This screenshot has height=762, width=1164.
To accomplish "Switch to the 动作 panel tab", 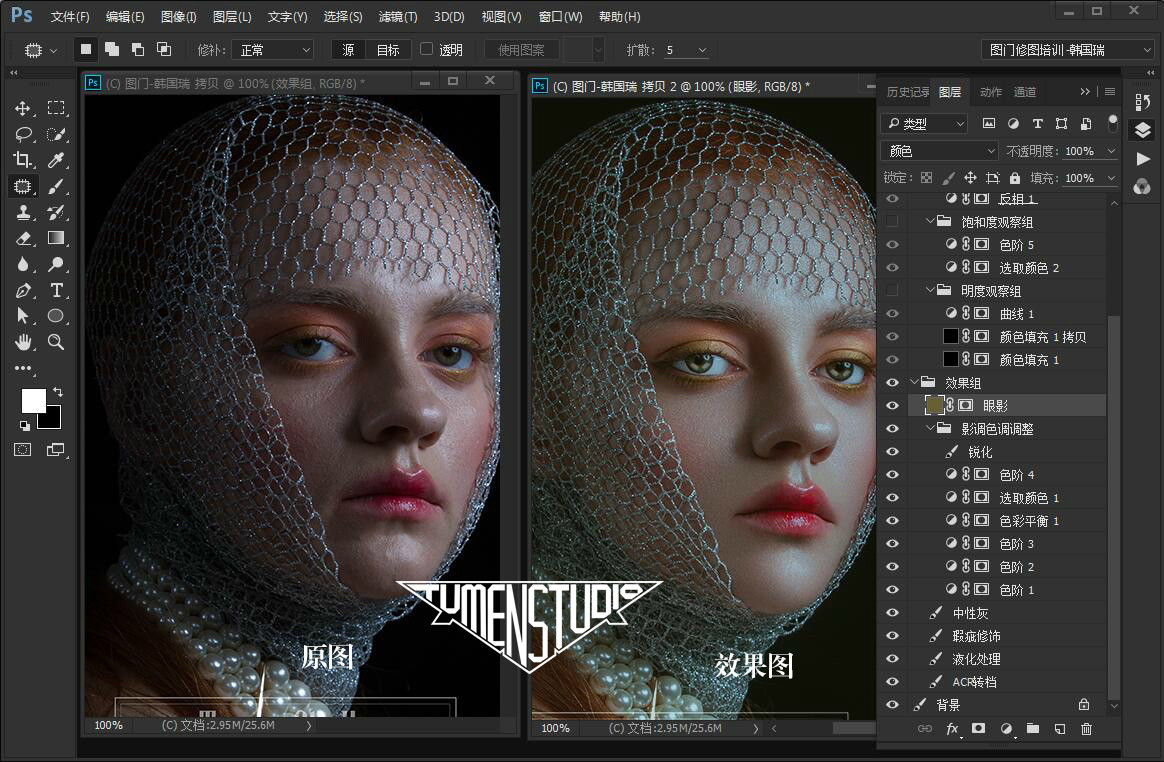I will click(990, 92).
